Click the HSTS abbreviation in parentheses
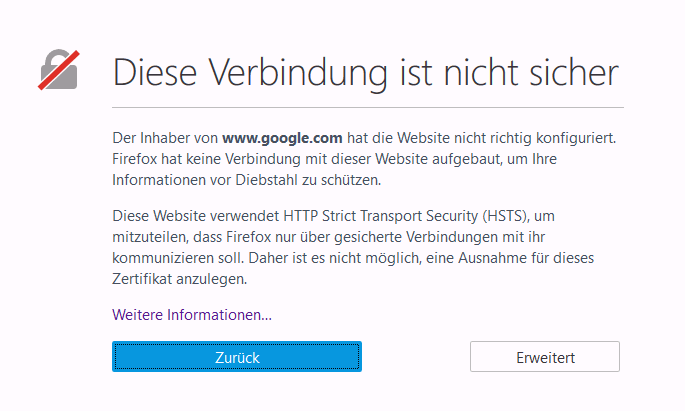The image size is (685, 411). tap(506, 216)
